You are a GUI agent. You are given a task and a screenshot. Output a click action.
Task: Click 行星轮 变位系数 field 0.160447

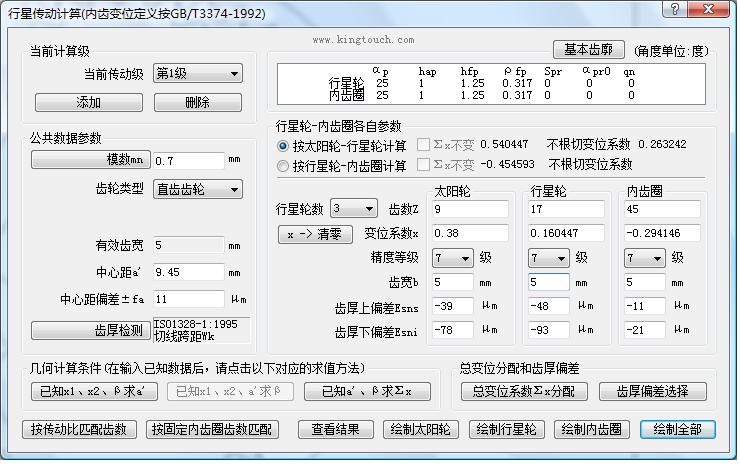566,233
